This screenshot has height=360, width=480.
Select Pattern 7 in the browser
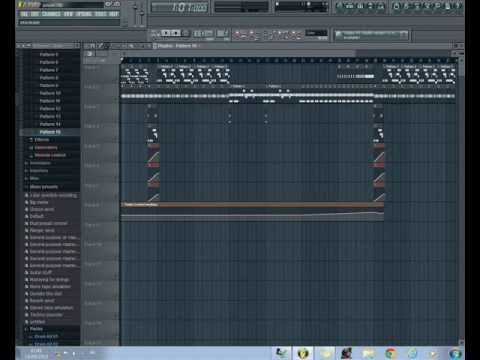click(49, 70)
